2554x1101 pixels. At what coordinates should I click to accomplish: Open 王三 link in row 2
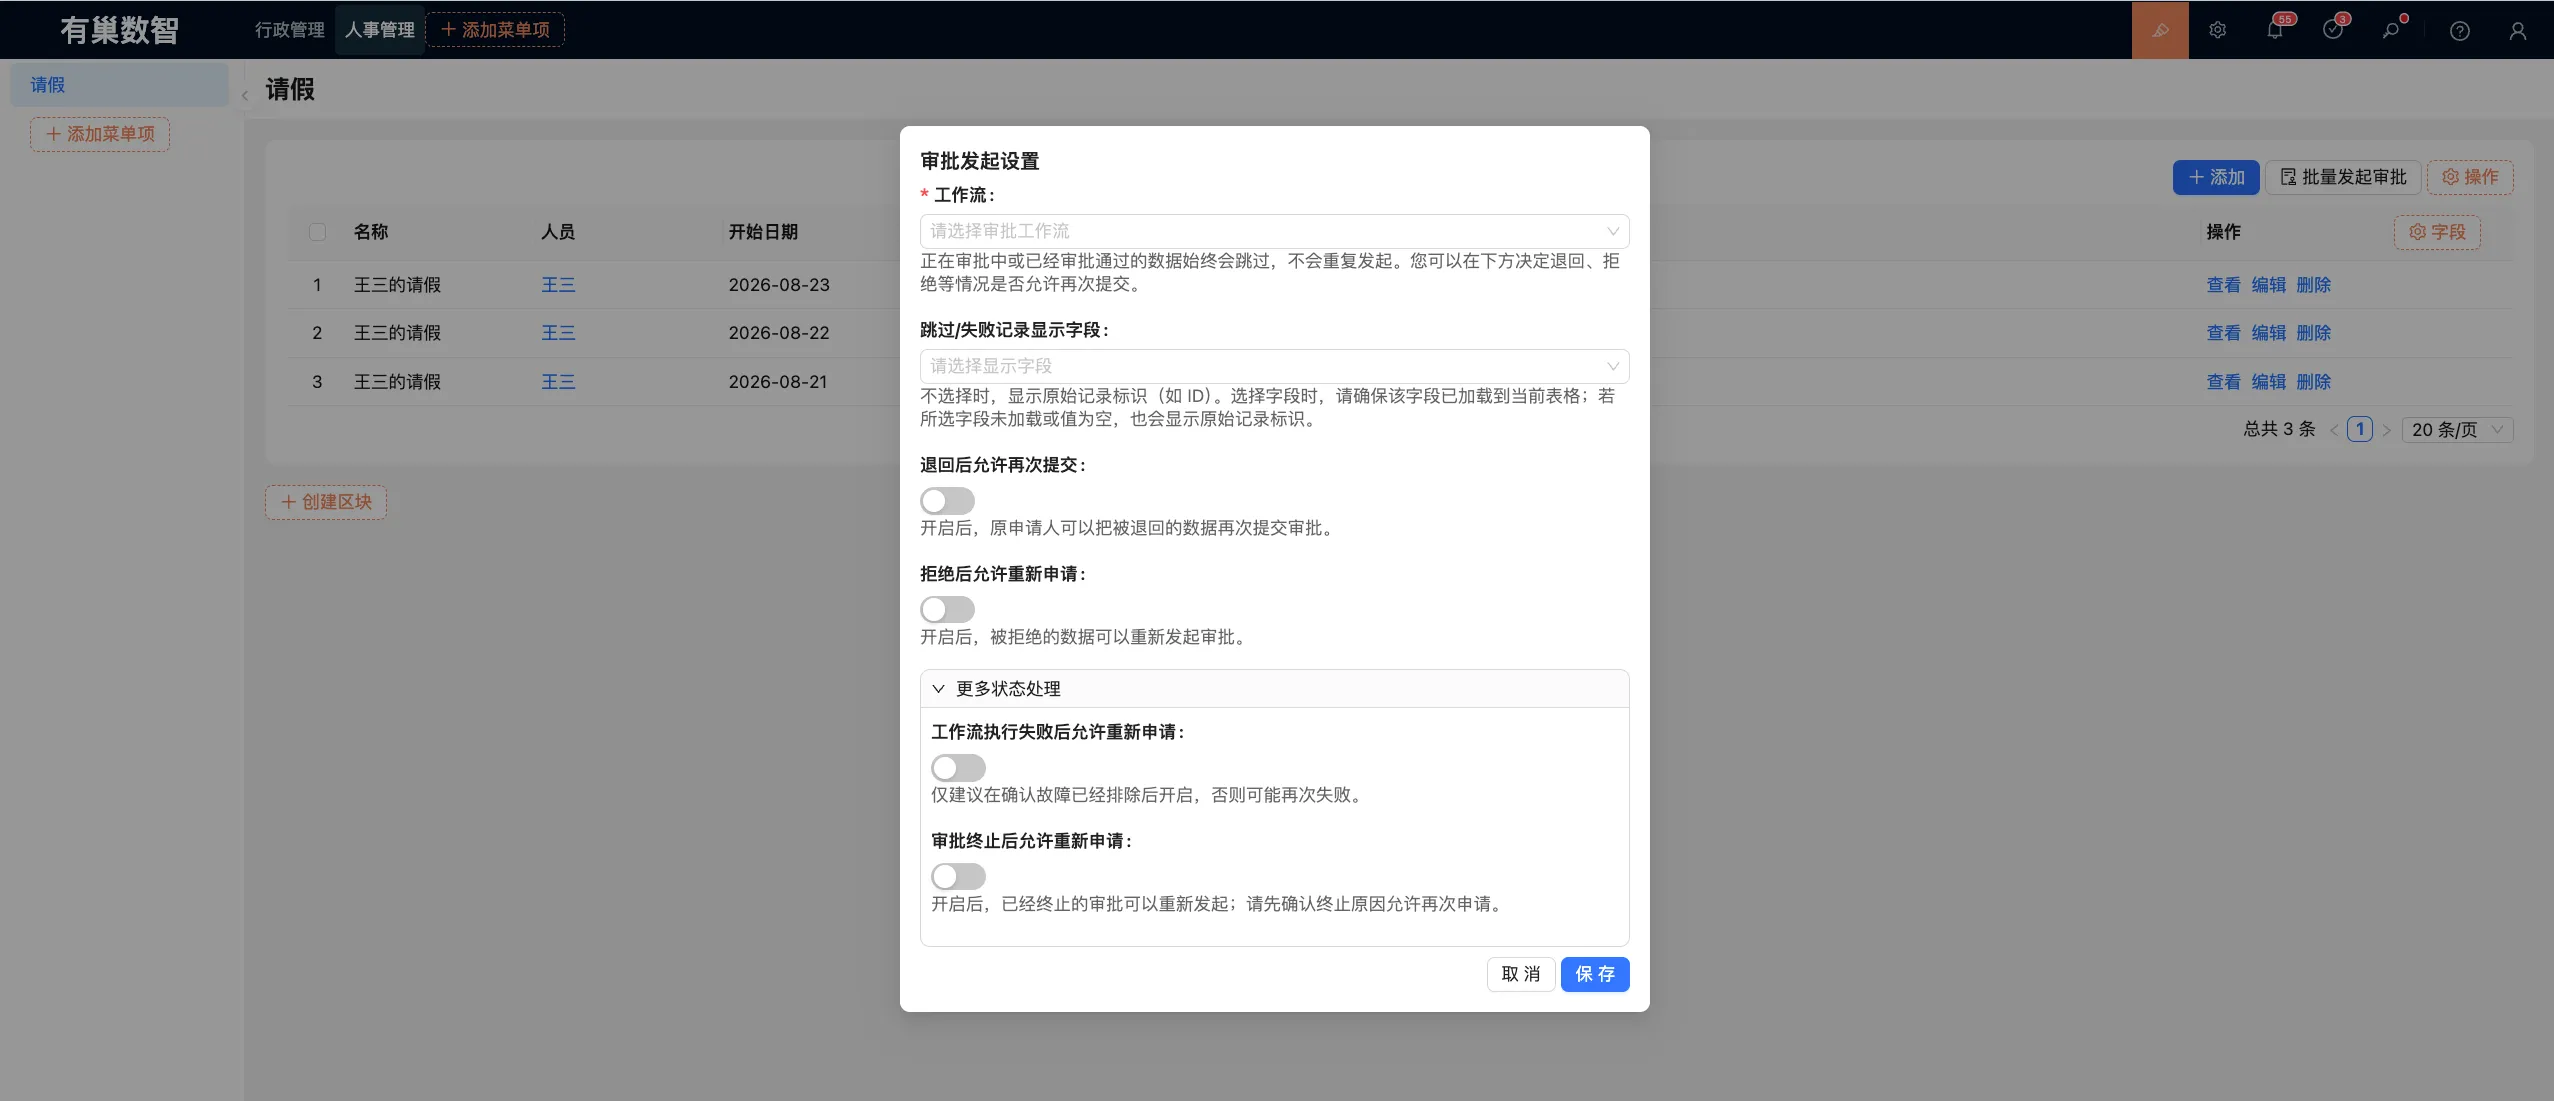558,333
